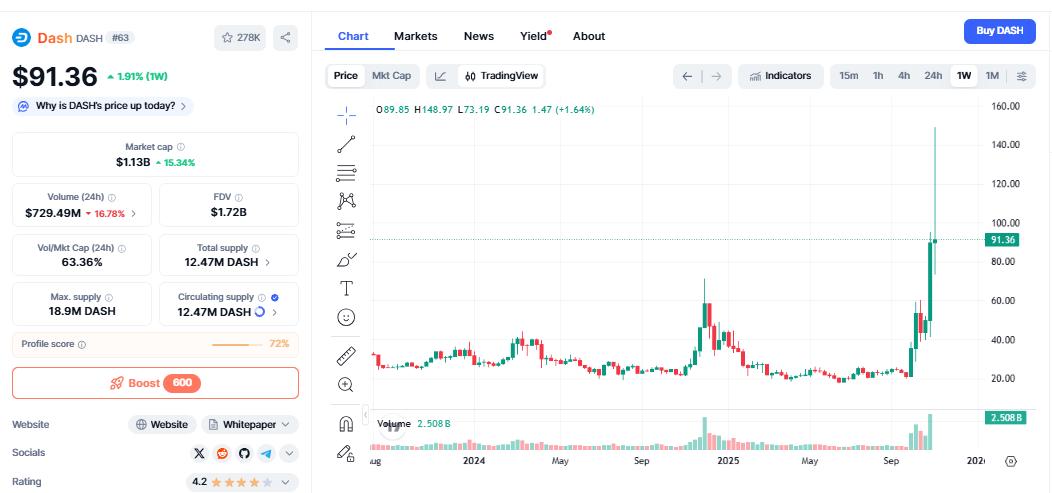The width and height of the screenshot is (1052, 493).
Task: Toggle chart to Mkt Cap view
Action: 391,76
